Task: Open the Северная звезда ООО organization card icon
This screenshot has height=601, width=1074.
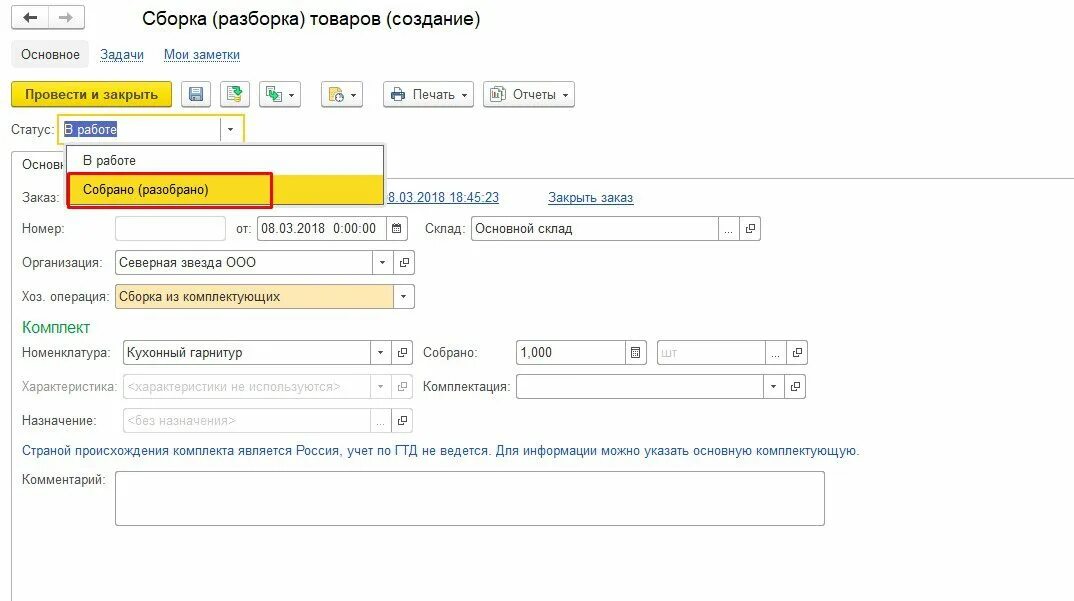Action: coord(404,262)
